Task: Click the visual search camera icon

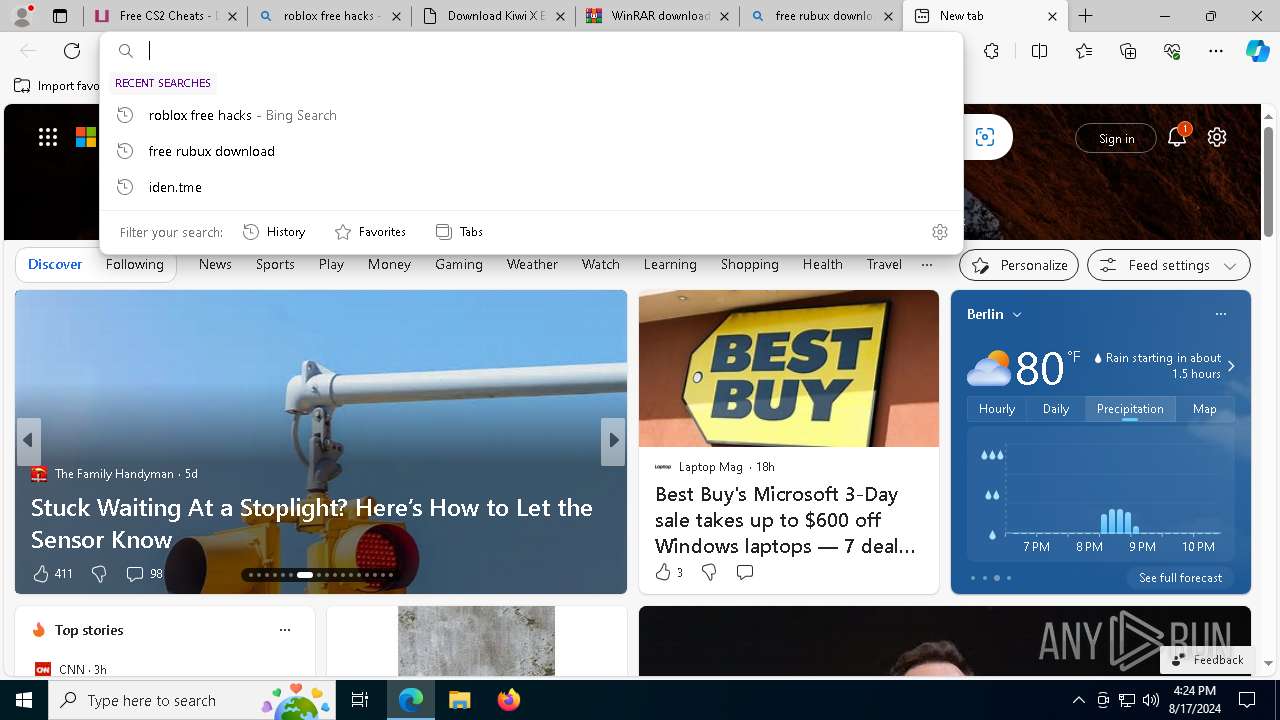Action: [985, 138]
